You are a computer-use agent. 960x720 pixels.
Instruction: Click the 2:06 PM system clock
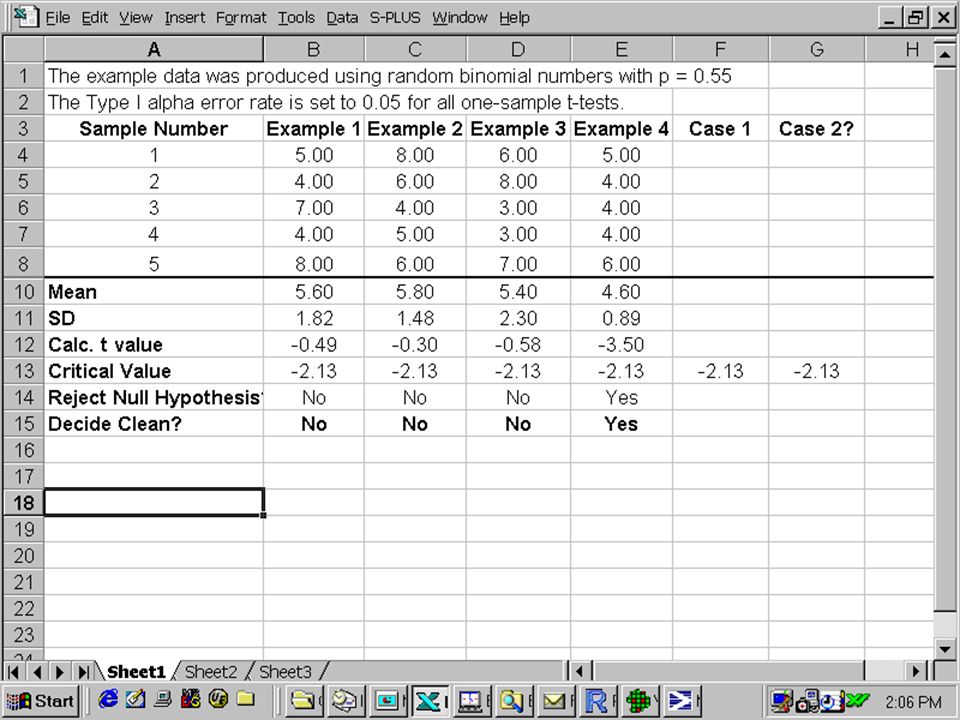point(913,702)
